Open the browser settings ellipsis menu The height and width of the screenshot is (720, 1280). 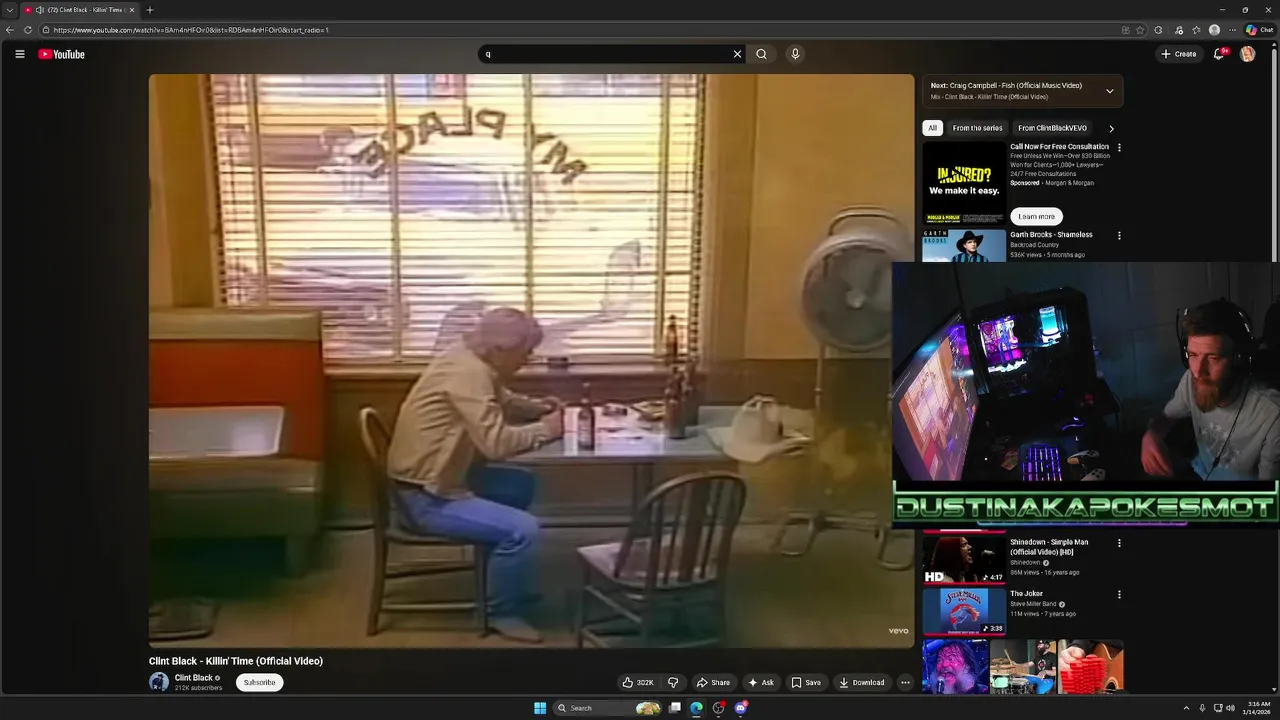[1232, 30]
